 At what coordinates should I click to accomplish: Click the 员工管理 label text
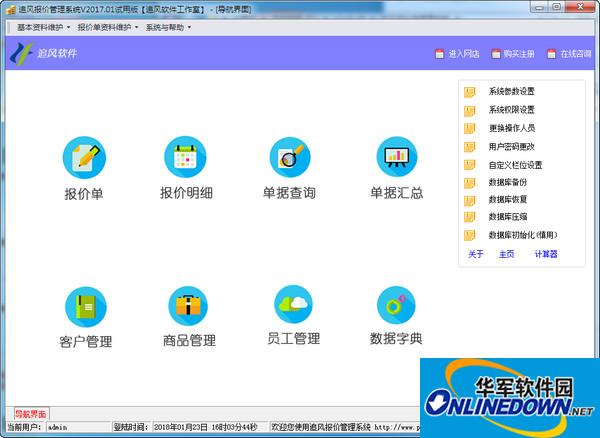click(293, 339)
